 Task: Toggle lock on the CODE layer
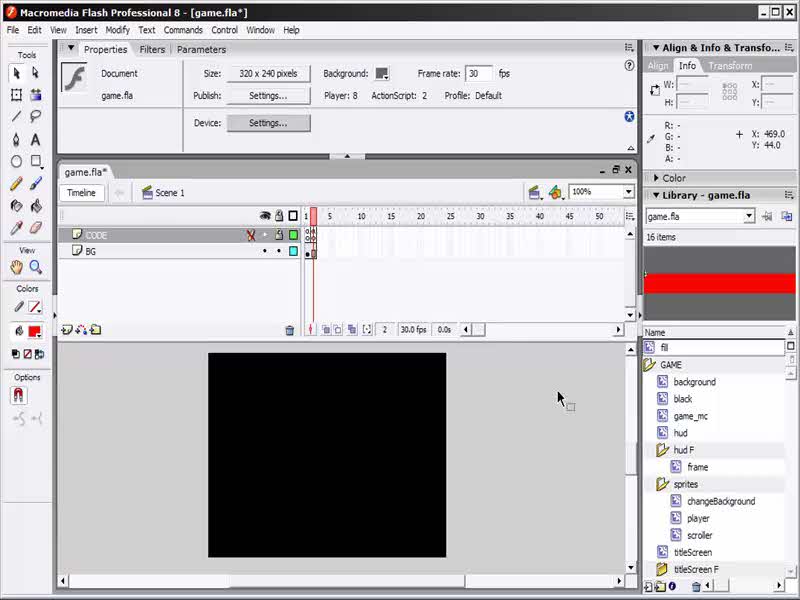pos(279,235)
